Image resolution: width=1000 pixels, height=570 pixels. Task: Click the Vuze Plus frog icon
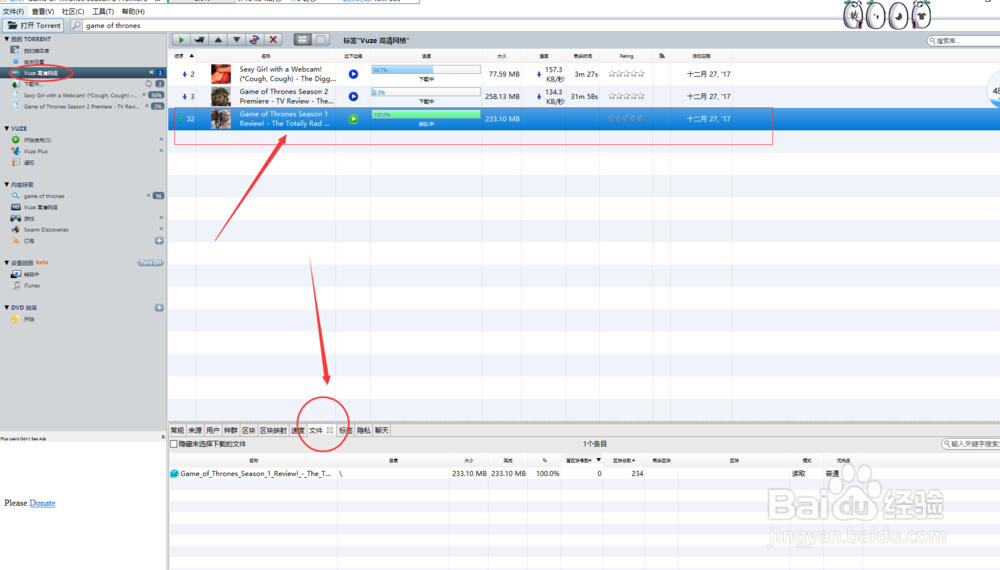coord(15,151)
